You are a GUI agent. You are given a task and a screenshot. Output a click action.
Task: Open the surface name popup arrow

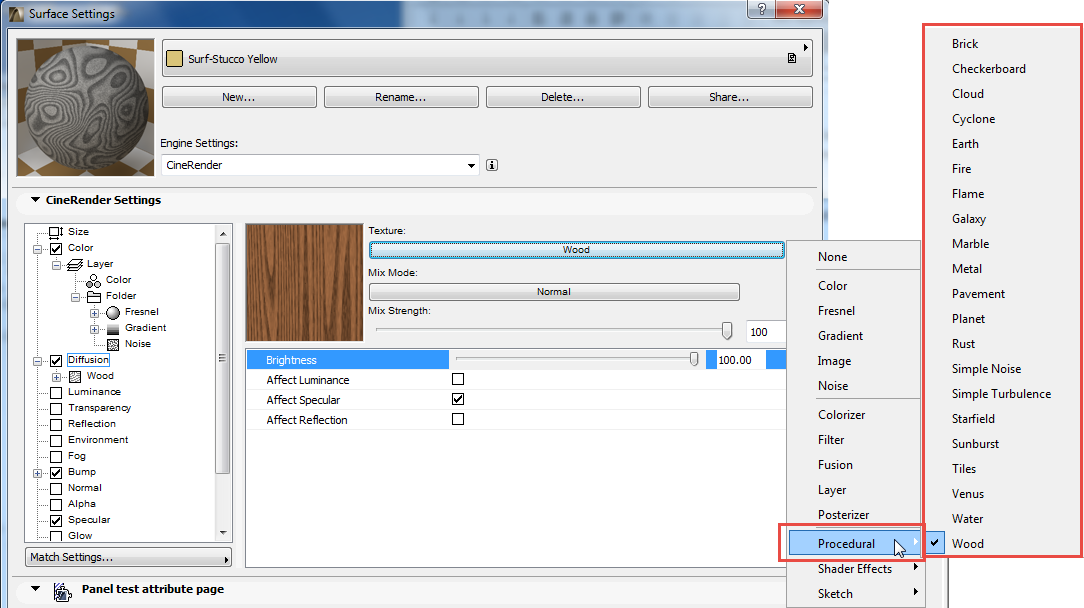click(x=805, y=47)
